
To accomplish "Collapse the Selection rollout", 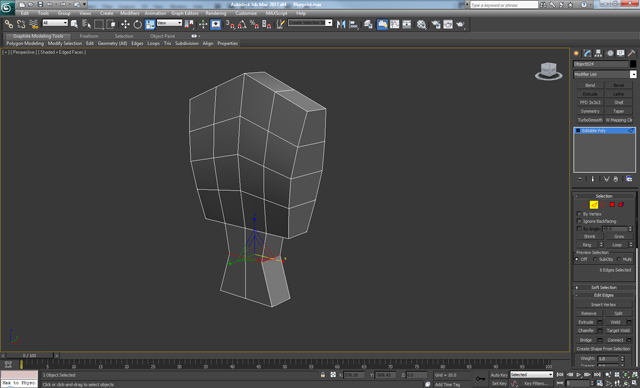I will tap(604, 196).
